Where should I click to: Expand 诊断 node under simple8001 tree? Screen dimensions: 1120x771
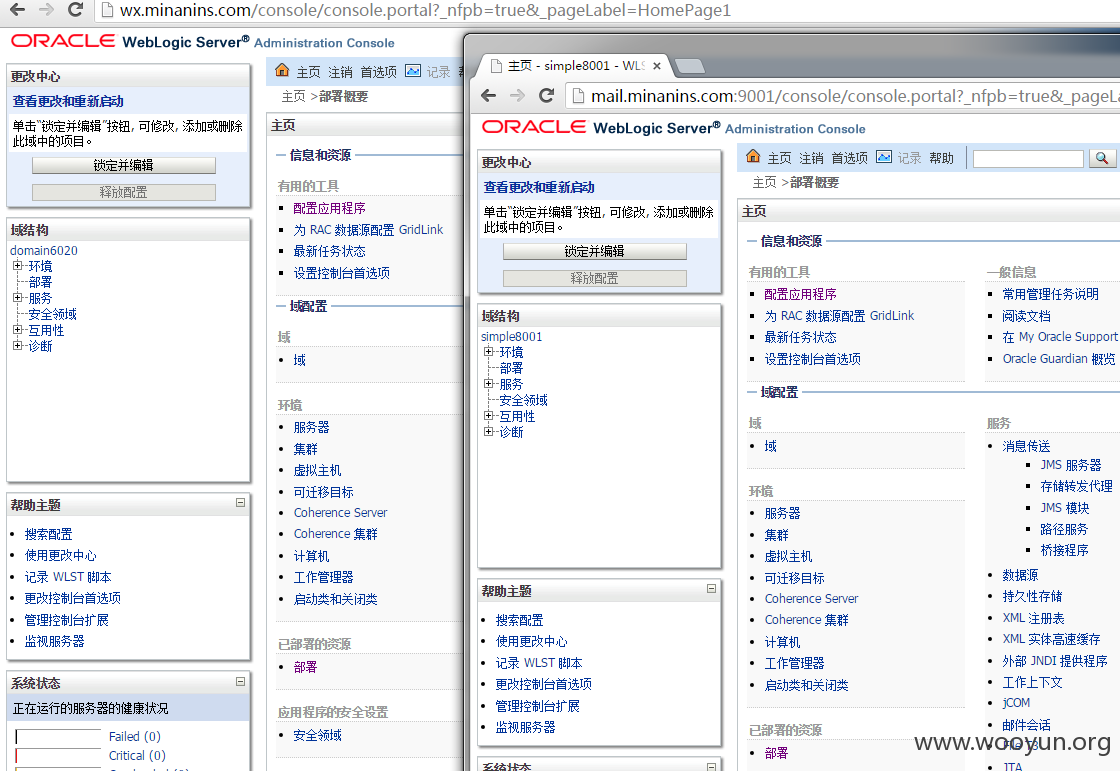coord(489,431)
